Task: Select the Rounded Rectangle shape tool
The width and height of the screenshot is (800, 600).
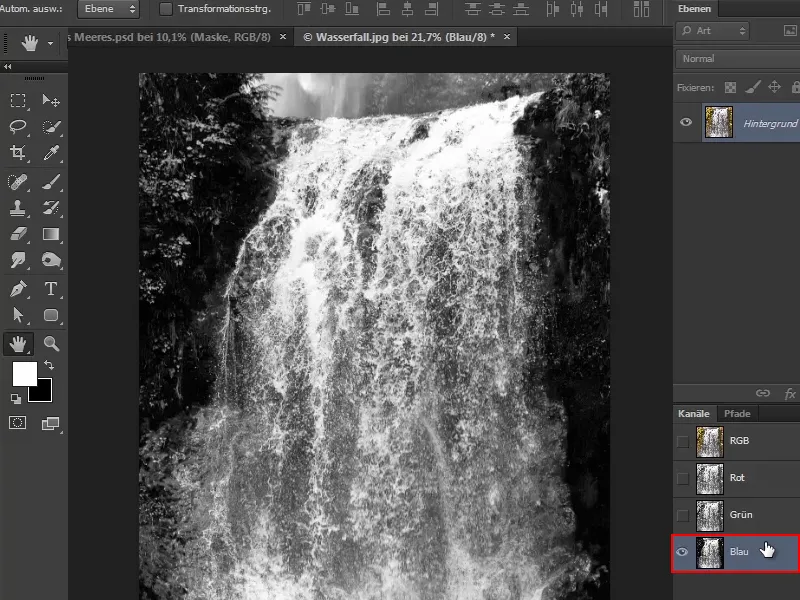Action: (51, 315)
